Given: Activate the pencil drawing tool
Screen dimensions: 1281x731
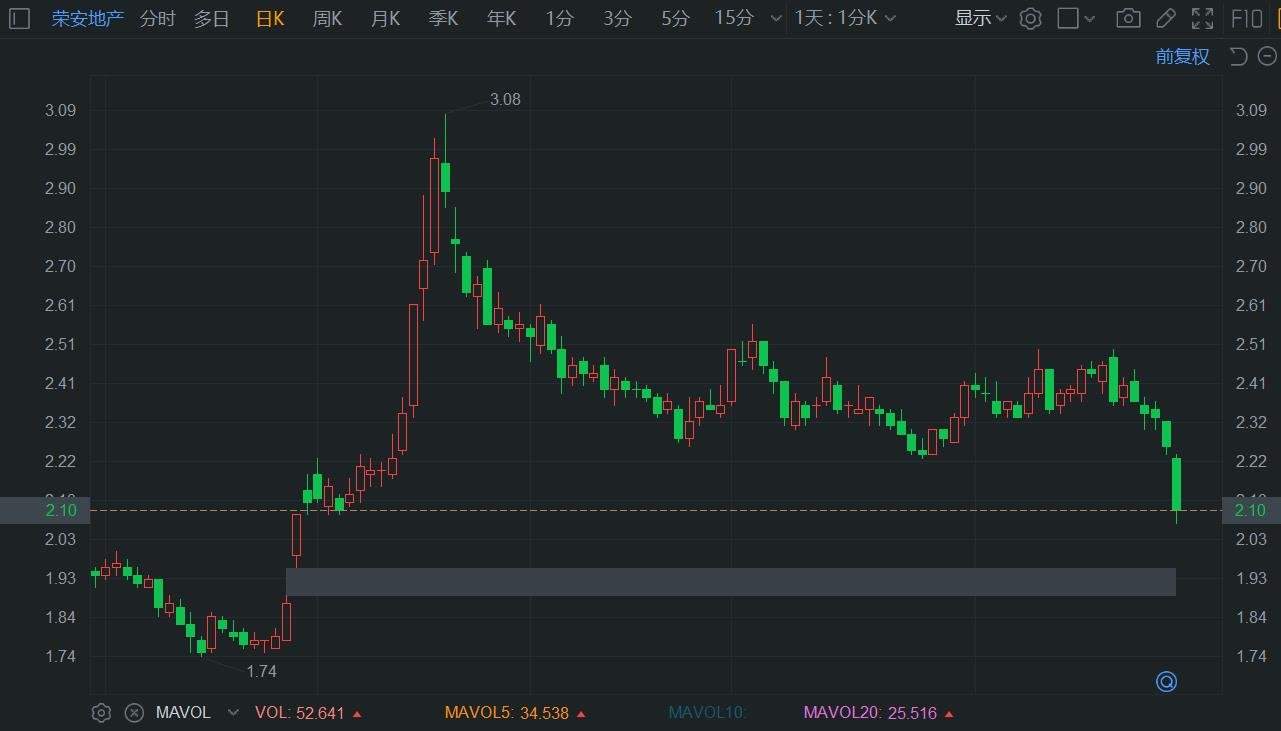Looking at the screenshot, I should [1165, 18].
